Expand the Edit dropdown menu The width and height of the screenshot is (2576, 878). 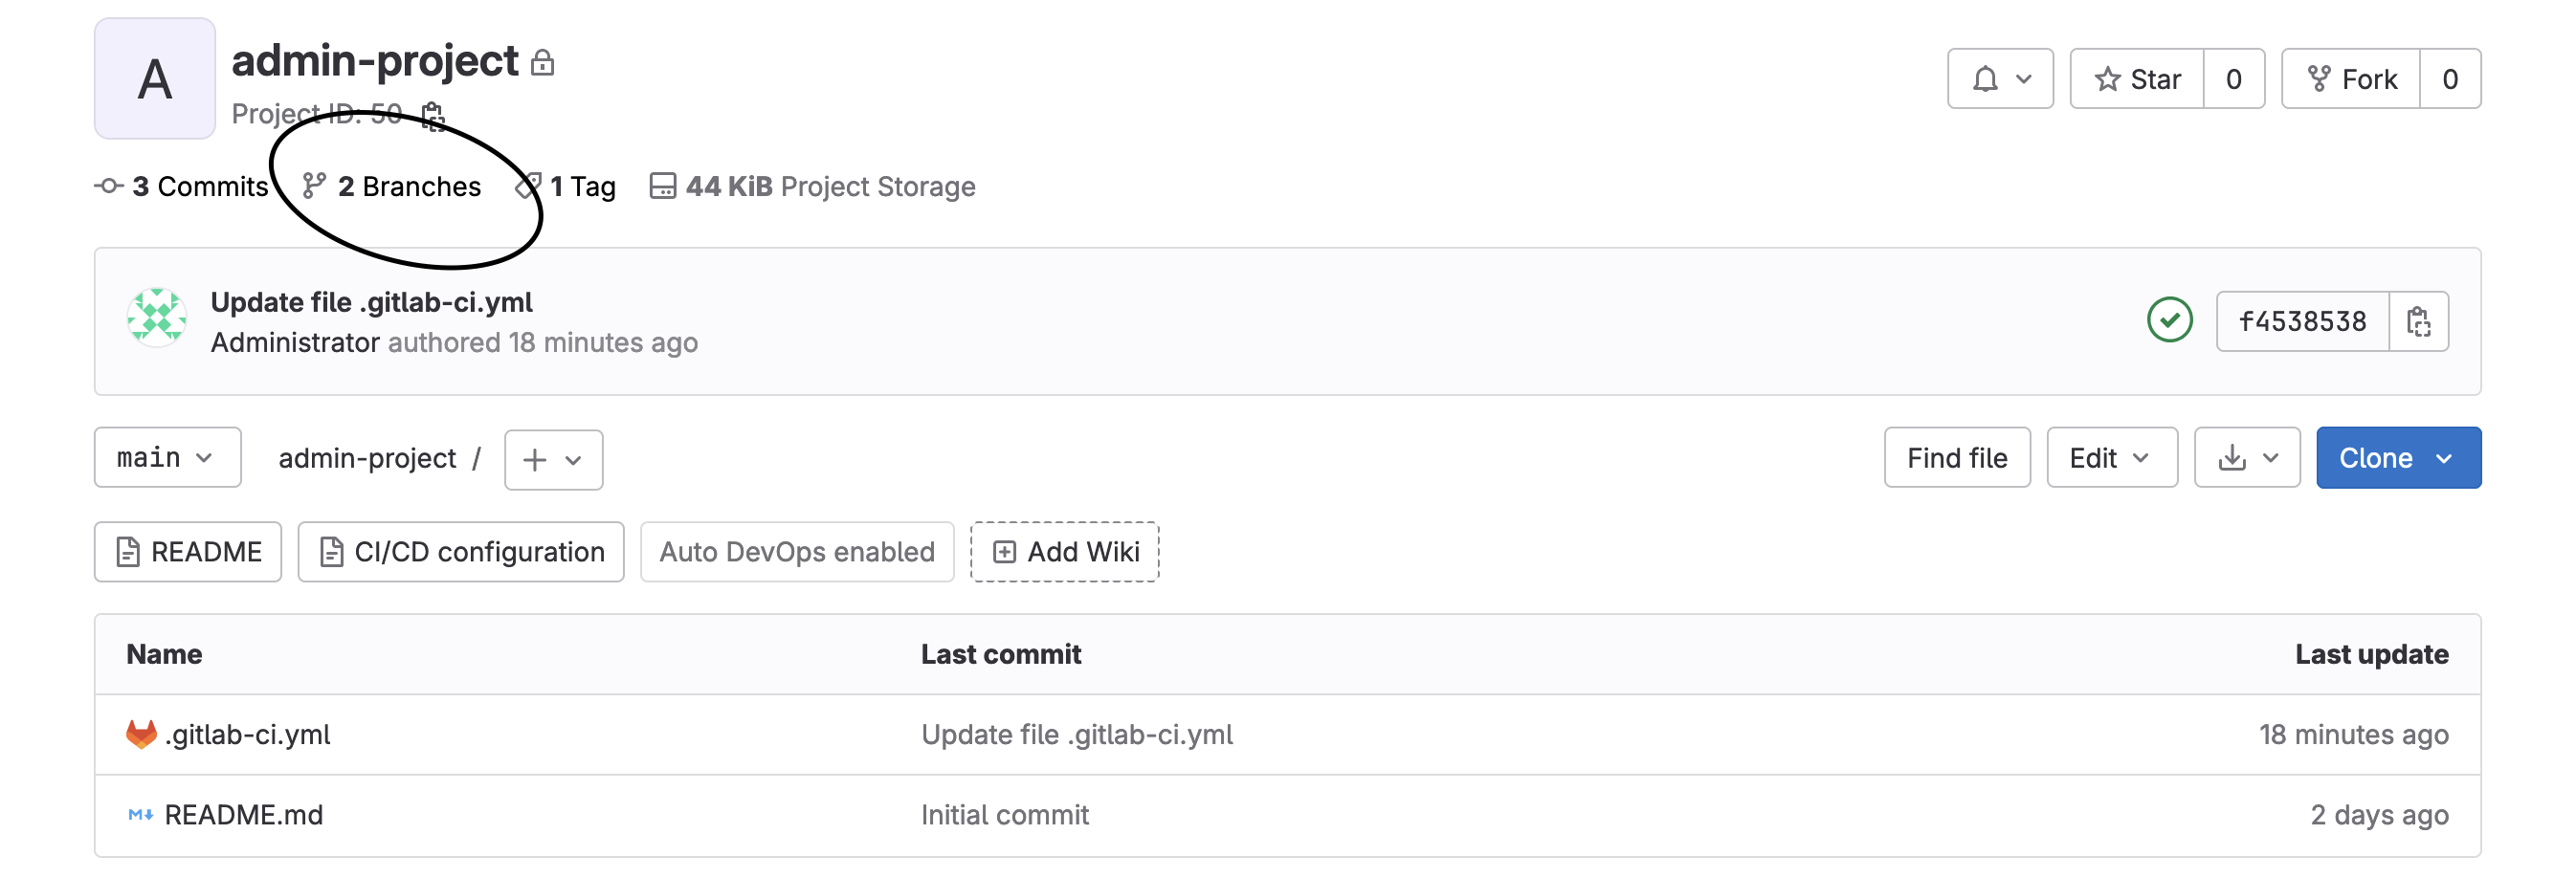tap(2111, 458)
